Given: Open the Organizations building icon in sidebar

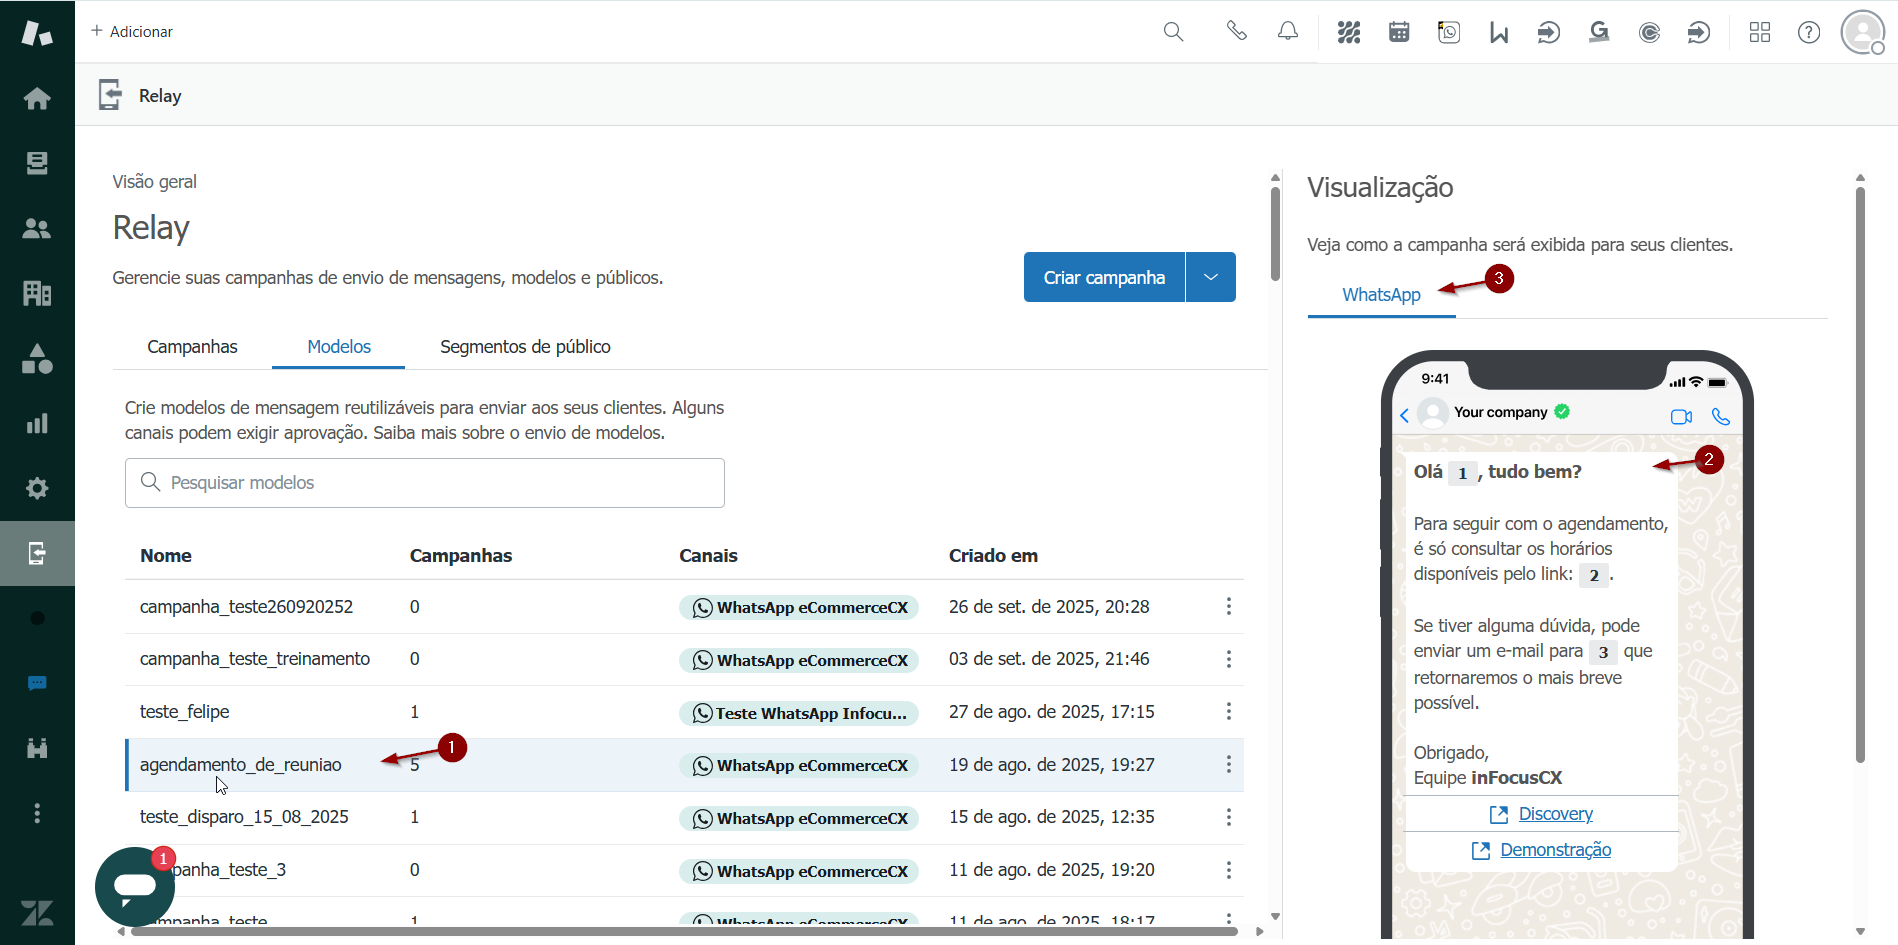Looking at the screenshot, I should [x=37, y=293].
